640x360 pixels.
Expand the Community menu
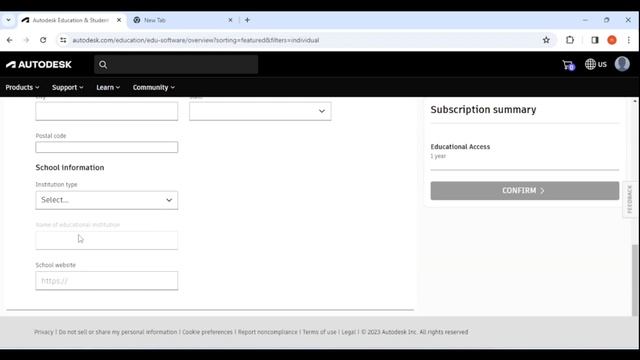(x=154, y=87)
